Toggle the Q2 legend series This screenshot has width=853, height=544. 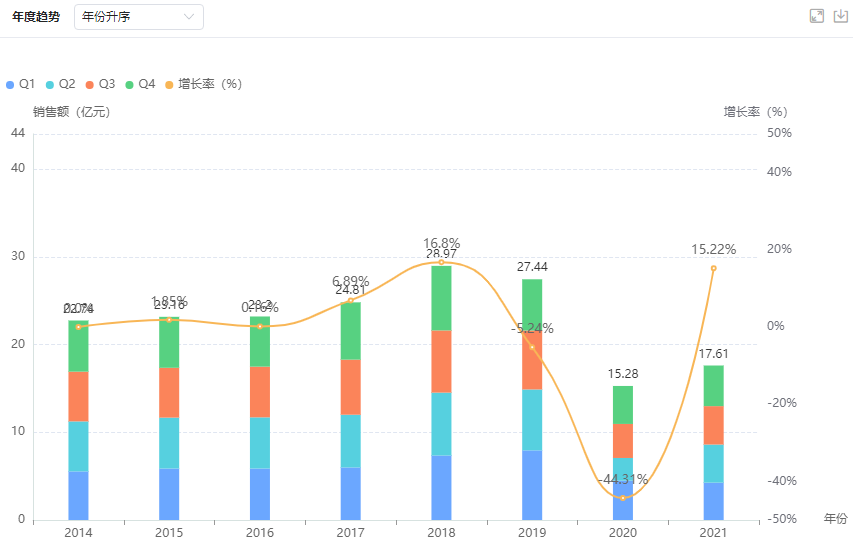(x=61, y=84)
